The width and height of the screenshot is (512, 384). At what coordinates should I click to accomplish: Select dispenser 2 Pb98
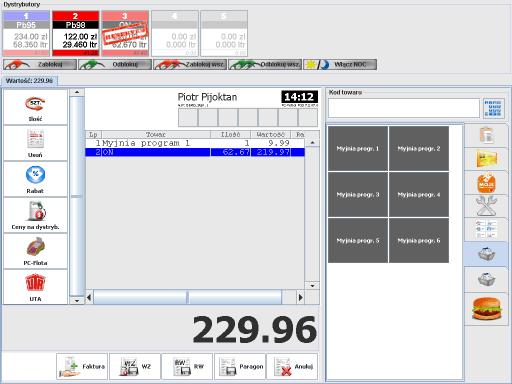(76, 33)
